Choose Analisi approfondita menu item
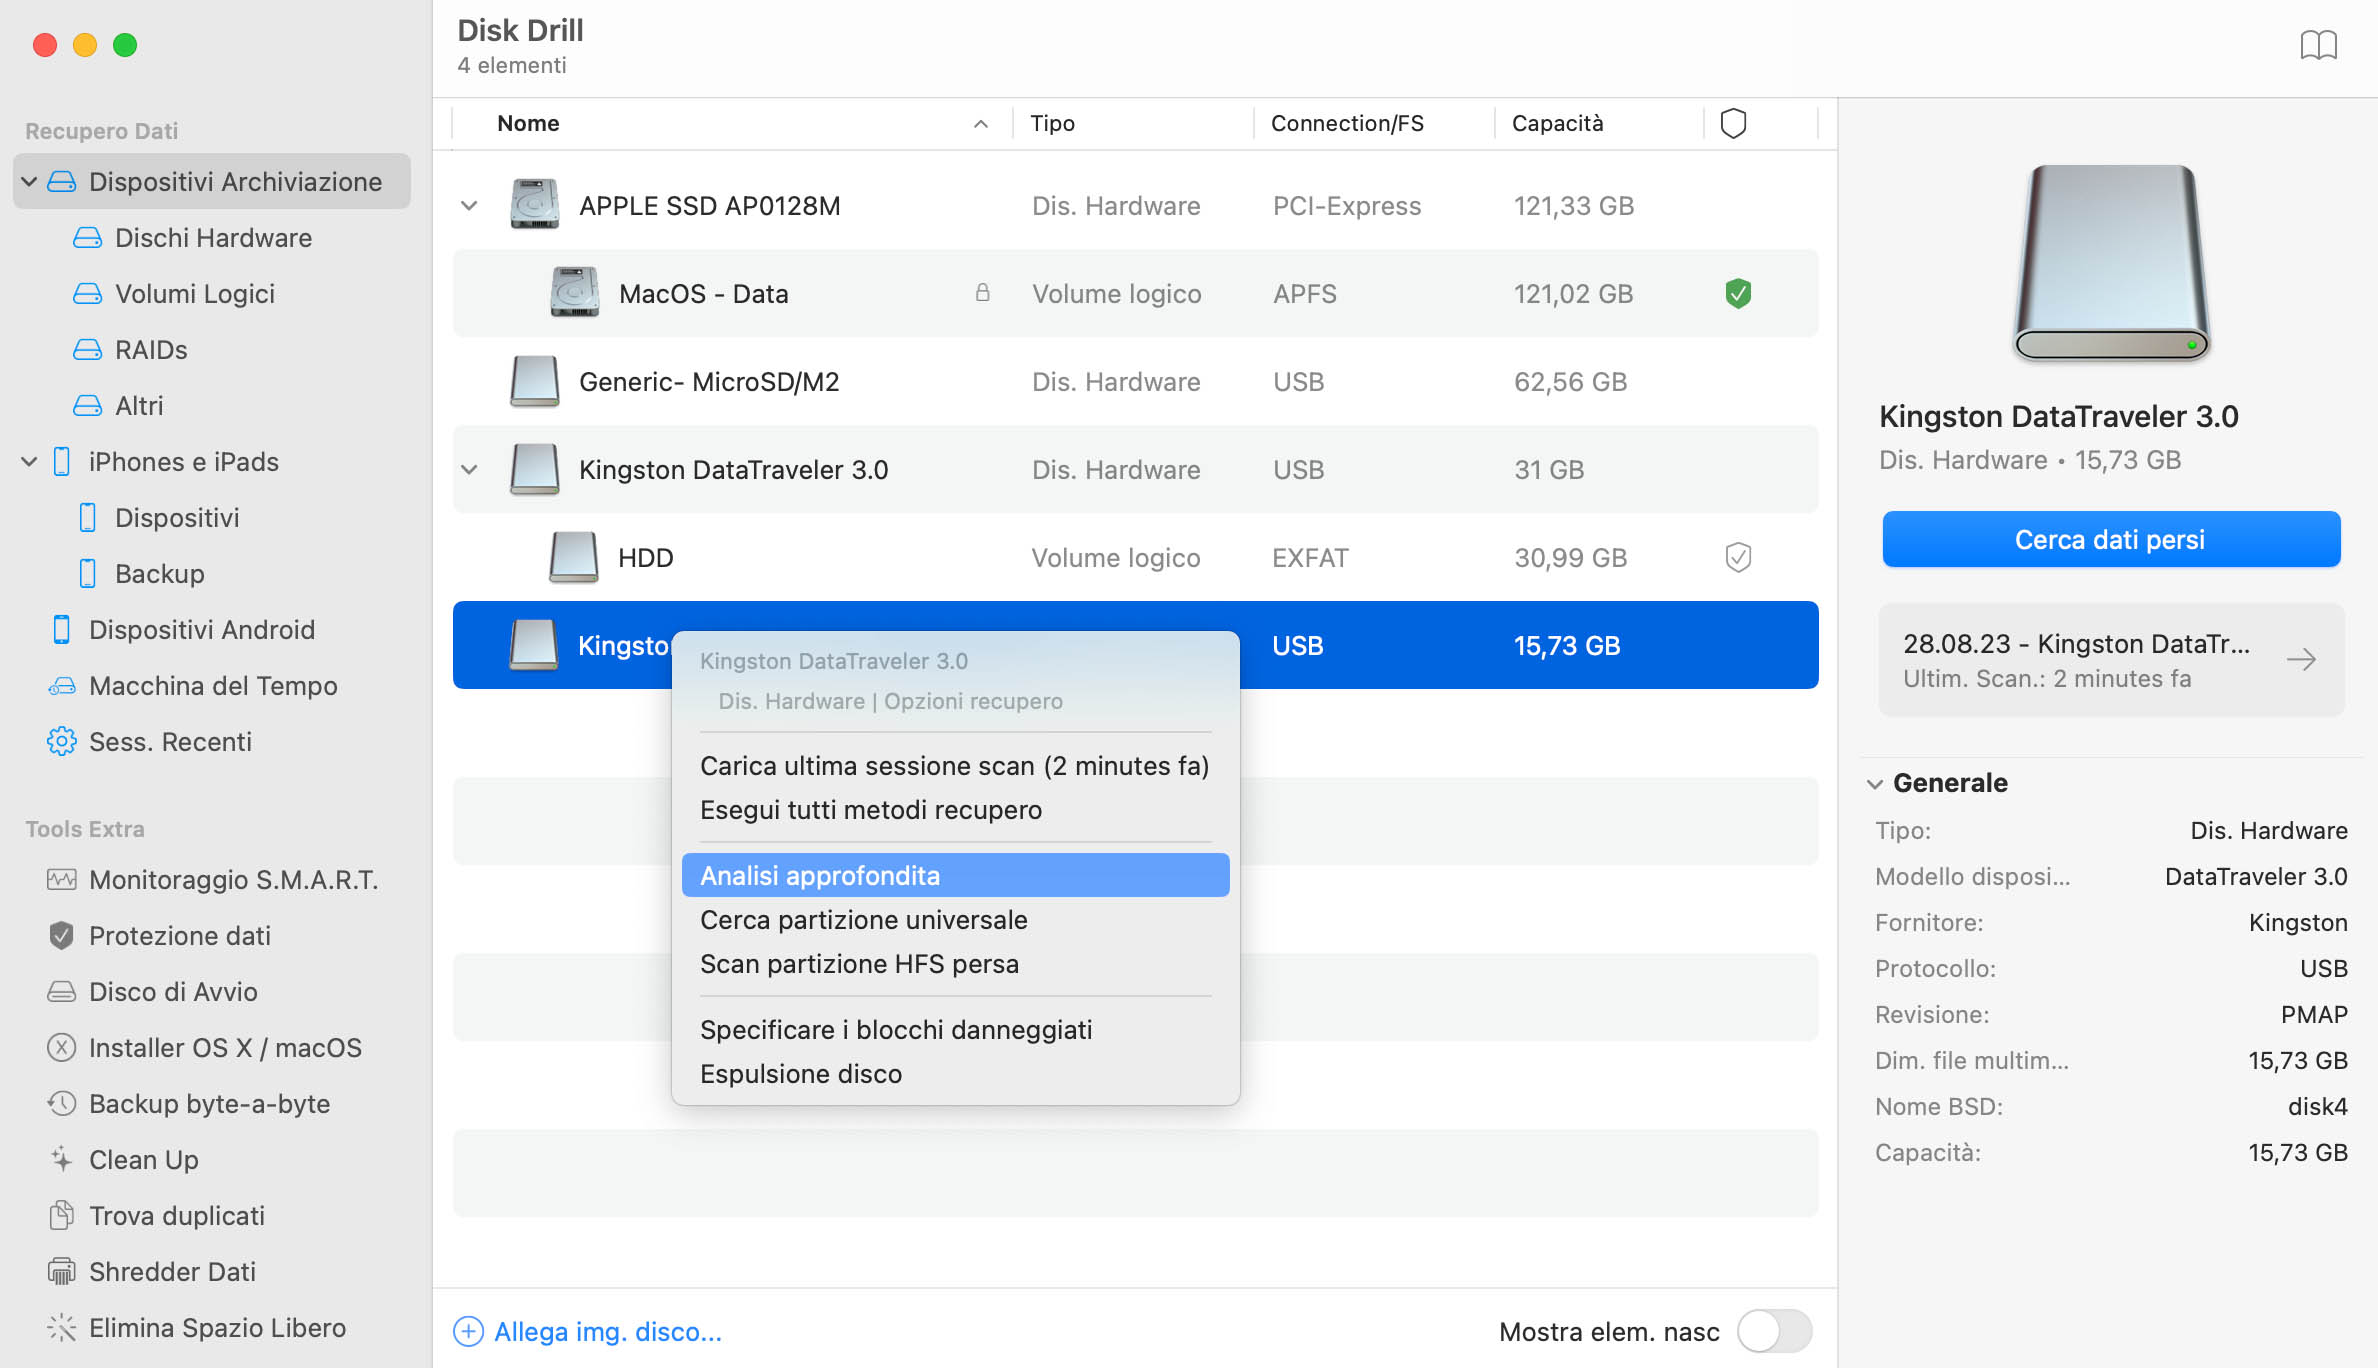The image size is (2378, 1368). click(954, 876)
